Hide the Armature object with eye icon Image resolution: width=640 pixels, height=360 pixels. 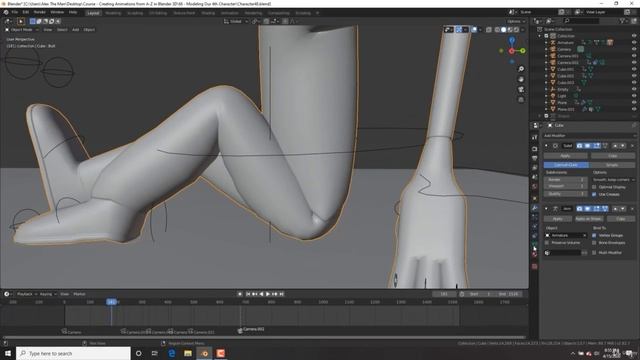click(634, 42)
